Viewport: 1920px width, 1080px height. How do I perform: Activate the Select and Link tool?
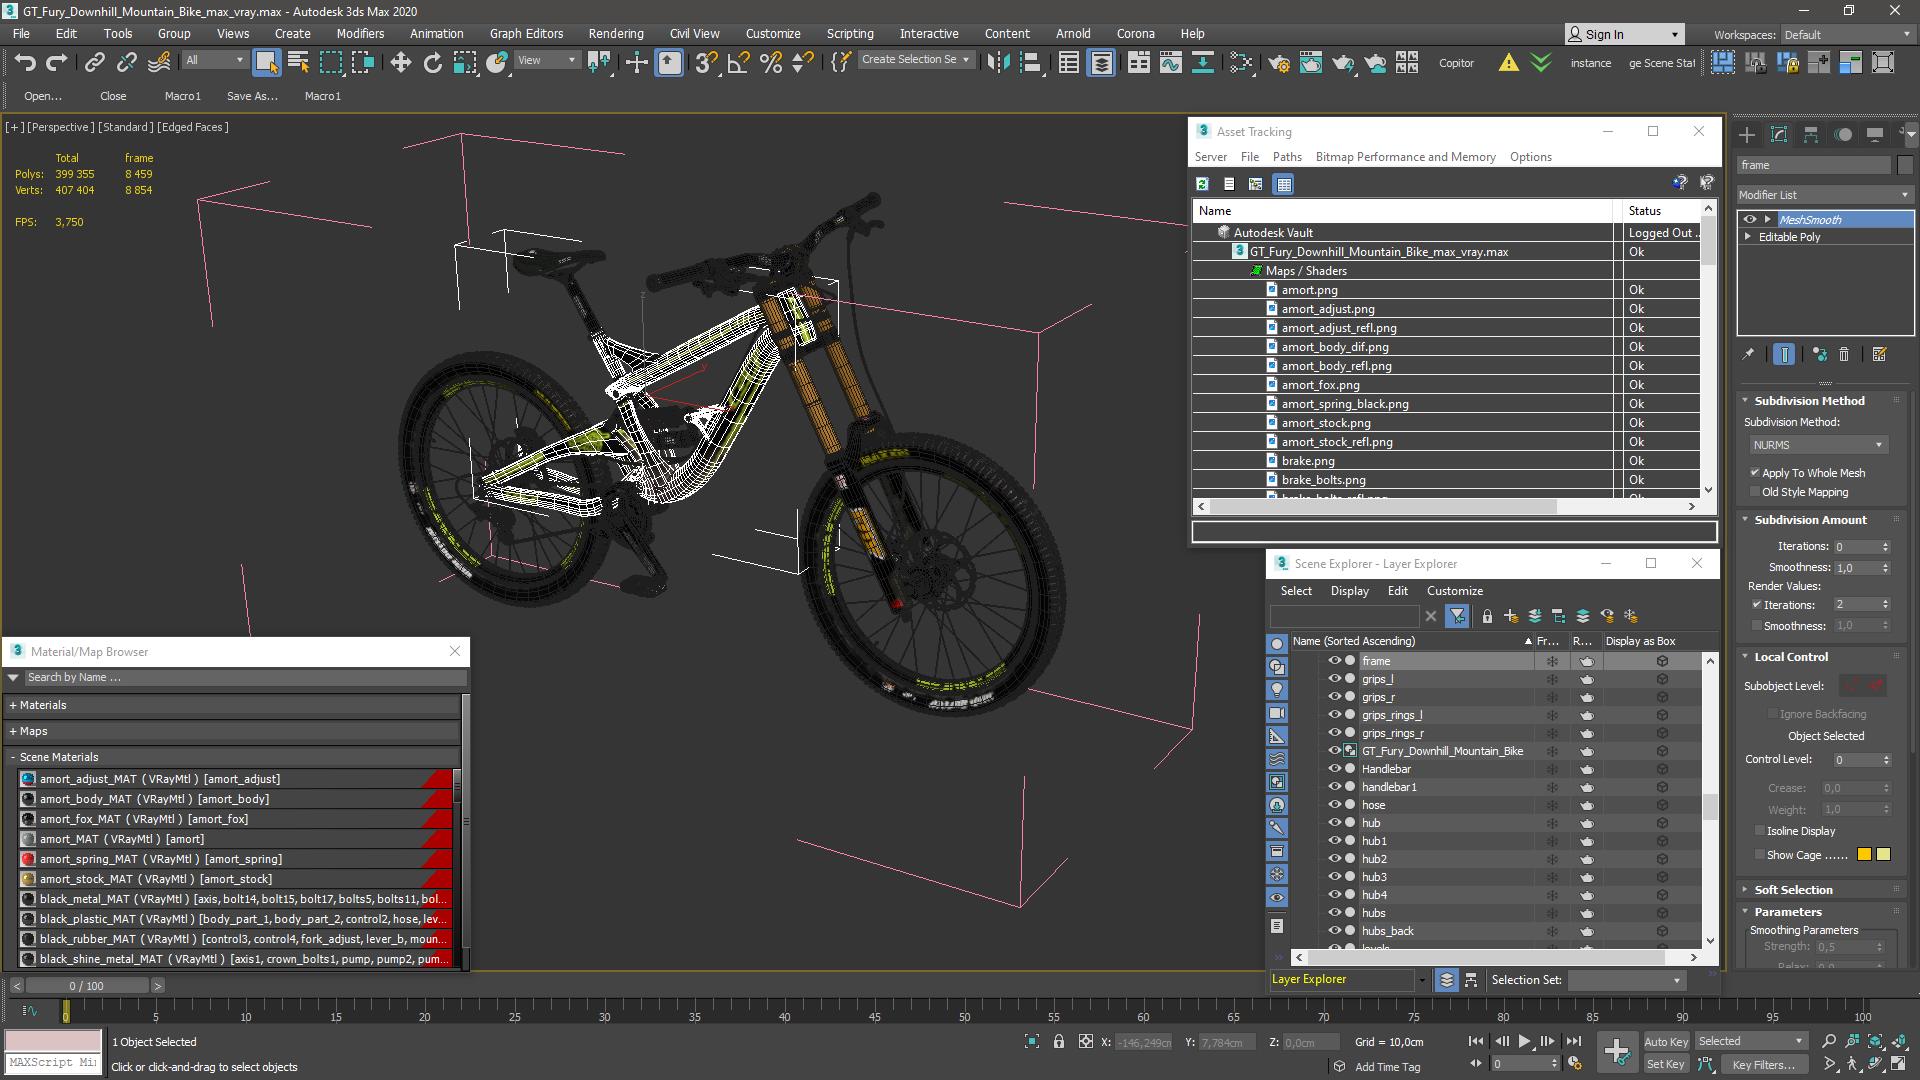tap(94, 62)
